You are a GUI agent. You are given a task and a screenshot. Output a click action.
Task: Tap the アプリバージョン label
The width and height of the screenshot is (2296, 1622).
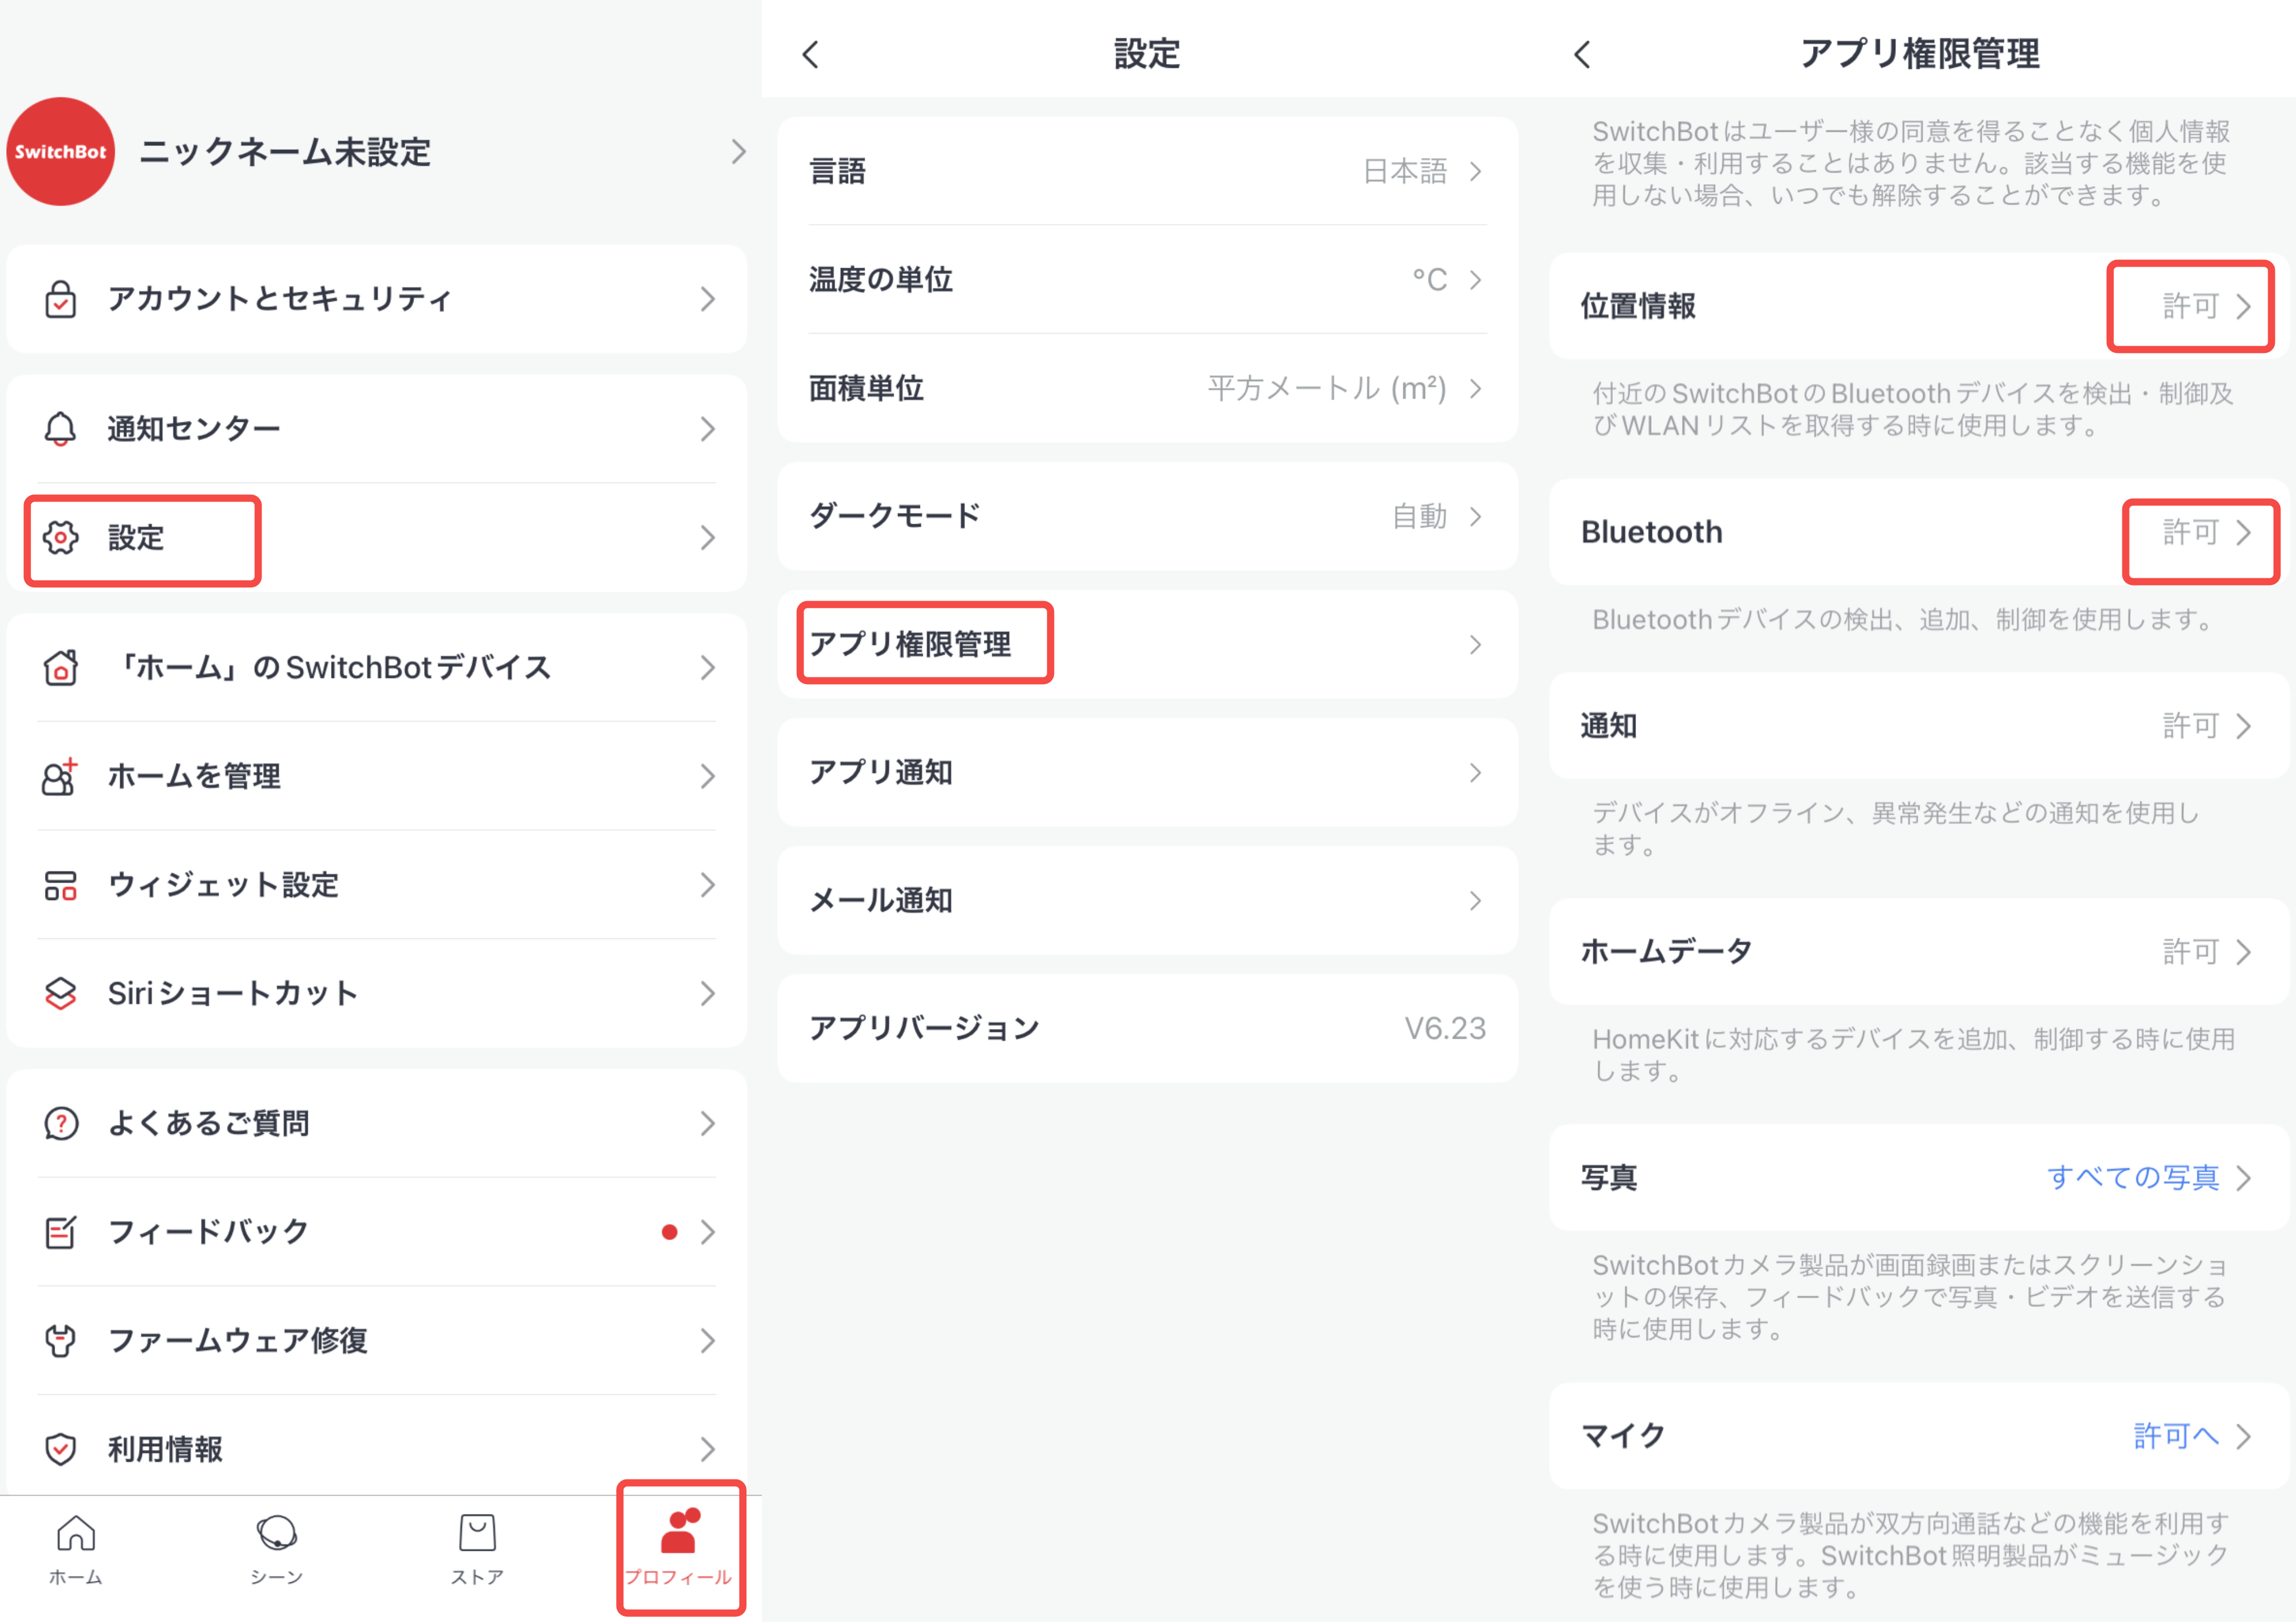pyautogui.click(x=925, y=1028)
